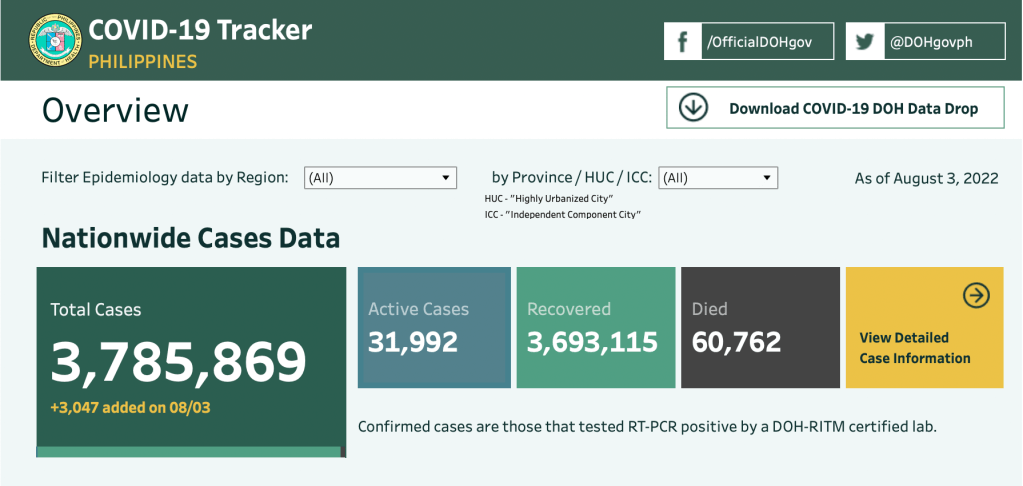1023x486 pixels.
Task: Click the Overview page heading
Action: pyautogui.click(x=115, y=110)
